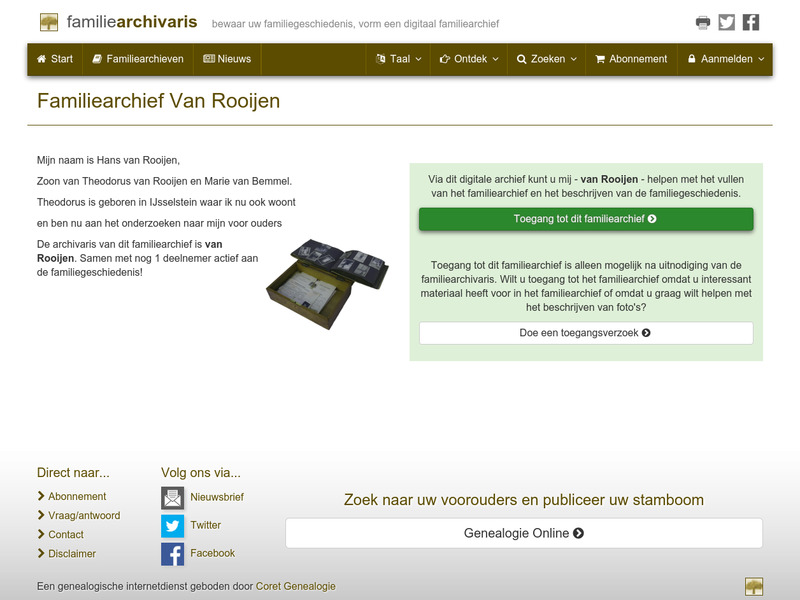Screen dimensions: 800x600
Task: Click the Nieuwsbrief envelope icon
Action: 172,496
